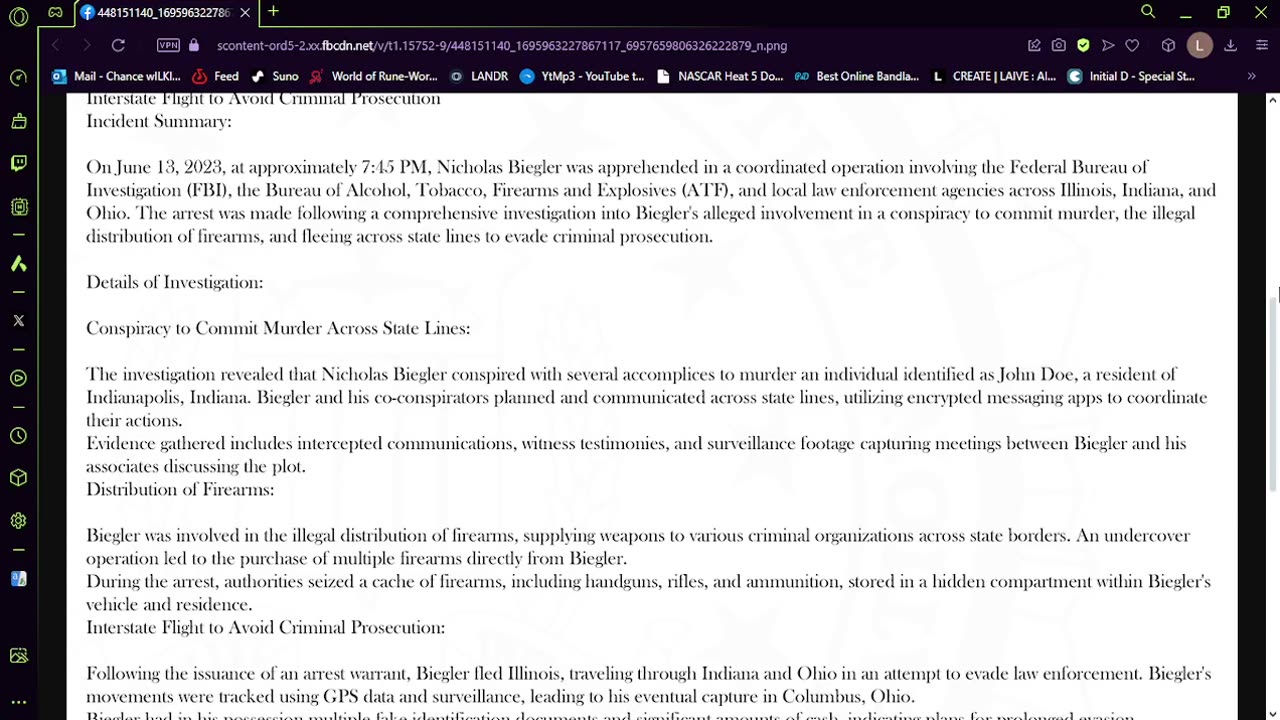Open World of Rune-Wor... bookmark
This screenshot has width=1280, height=720.
374,76
